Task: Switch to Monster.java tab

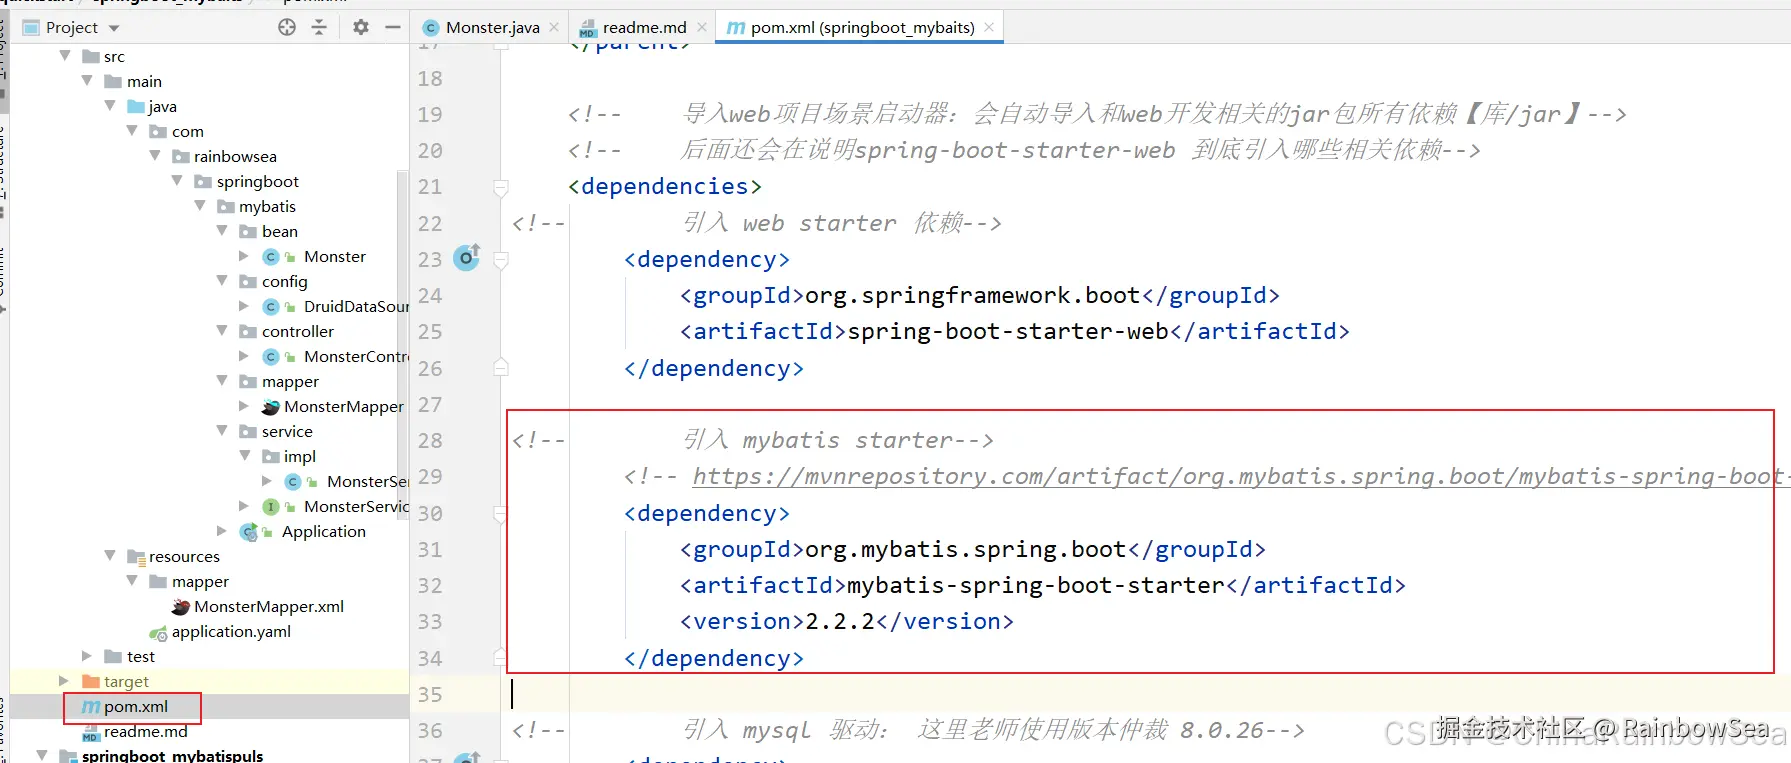Action: [x=492, y=28]
